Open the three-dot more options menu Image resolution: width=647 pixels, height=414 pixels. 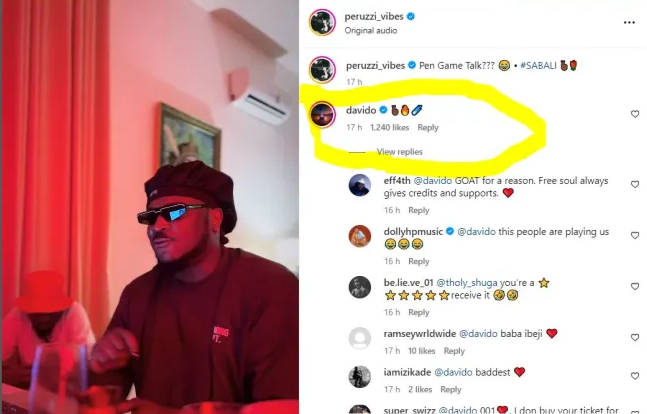click(x=629, y=23)
